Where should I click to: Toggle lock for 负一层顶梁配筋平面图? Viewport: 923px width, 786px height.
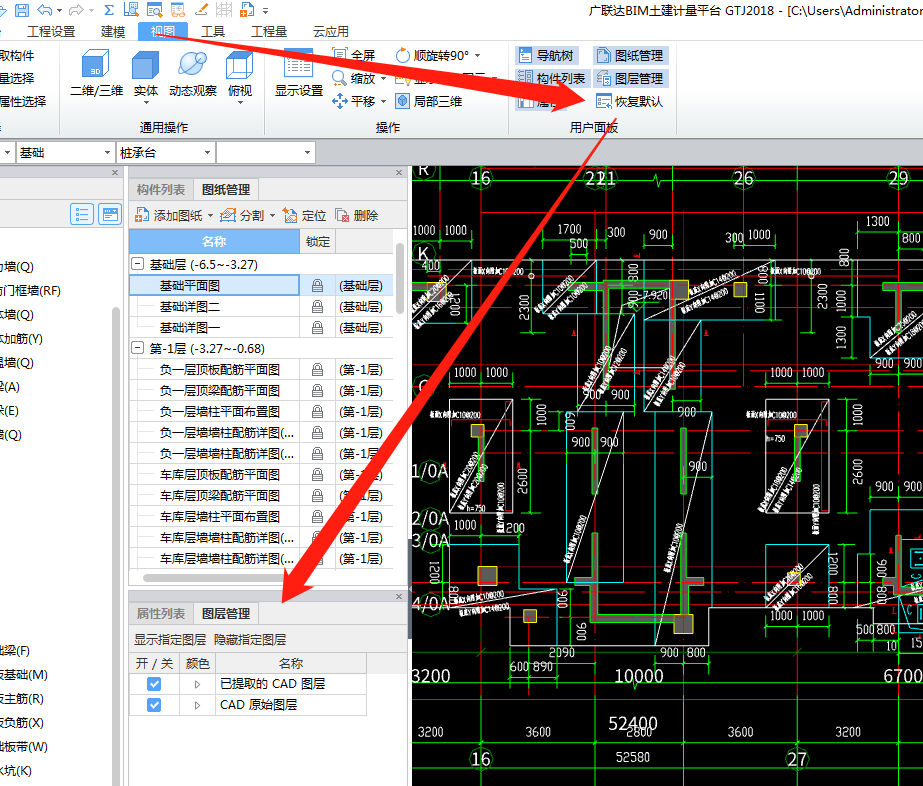[317, 391]
